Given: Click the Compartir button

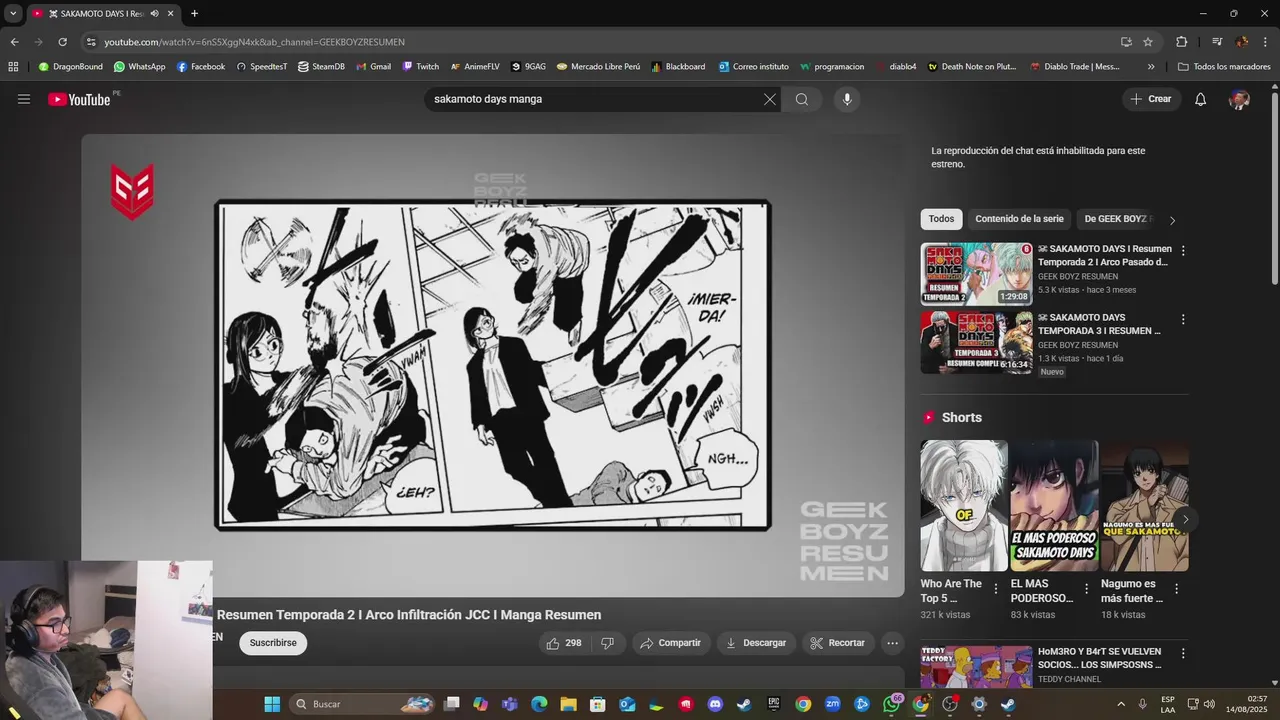Looking at the screenshot, I should tap(670, 643).
